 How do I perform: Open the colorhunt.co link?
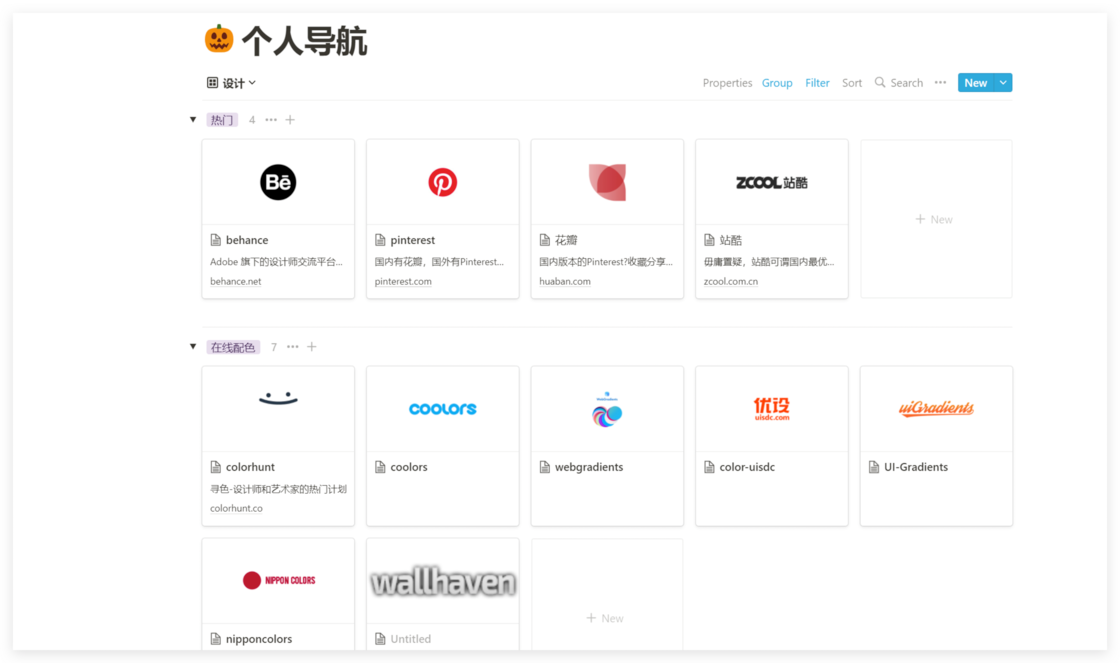coord(236,509)
